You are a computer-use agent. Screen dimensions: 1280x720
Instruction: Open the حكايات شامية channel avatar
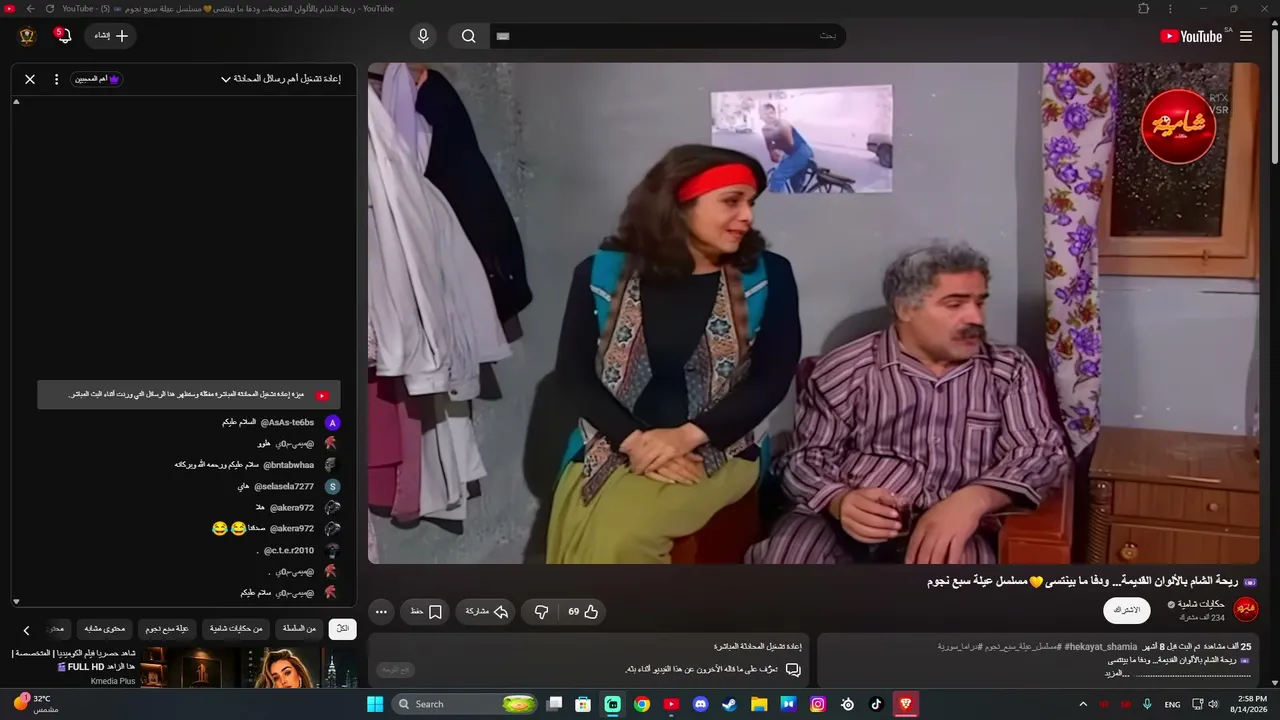pos(1246,609)
